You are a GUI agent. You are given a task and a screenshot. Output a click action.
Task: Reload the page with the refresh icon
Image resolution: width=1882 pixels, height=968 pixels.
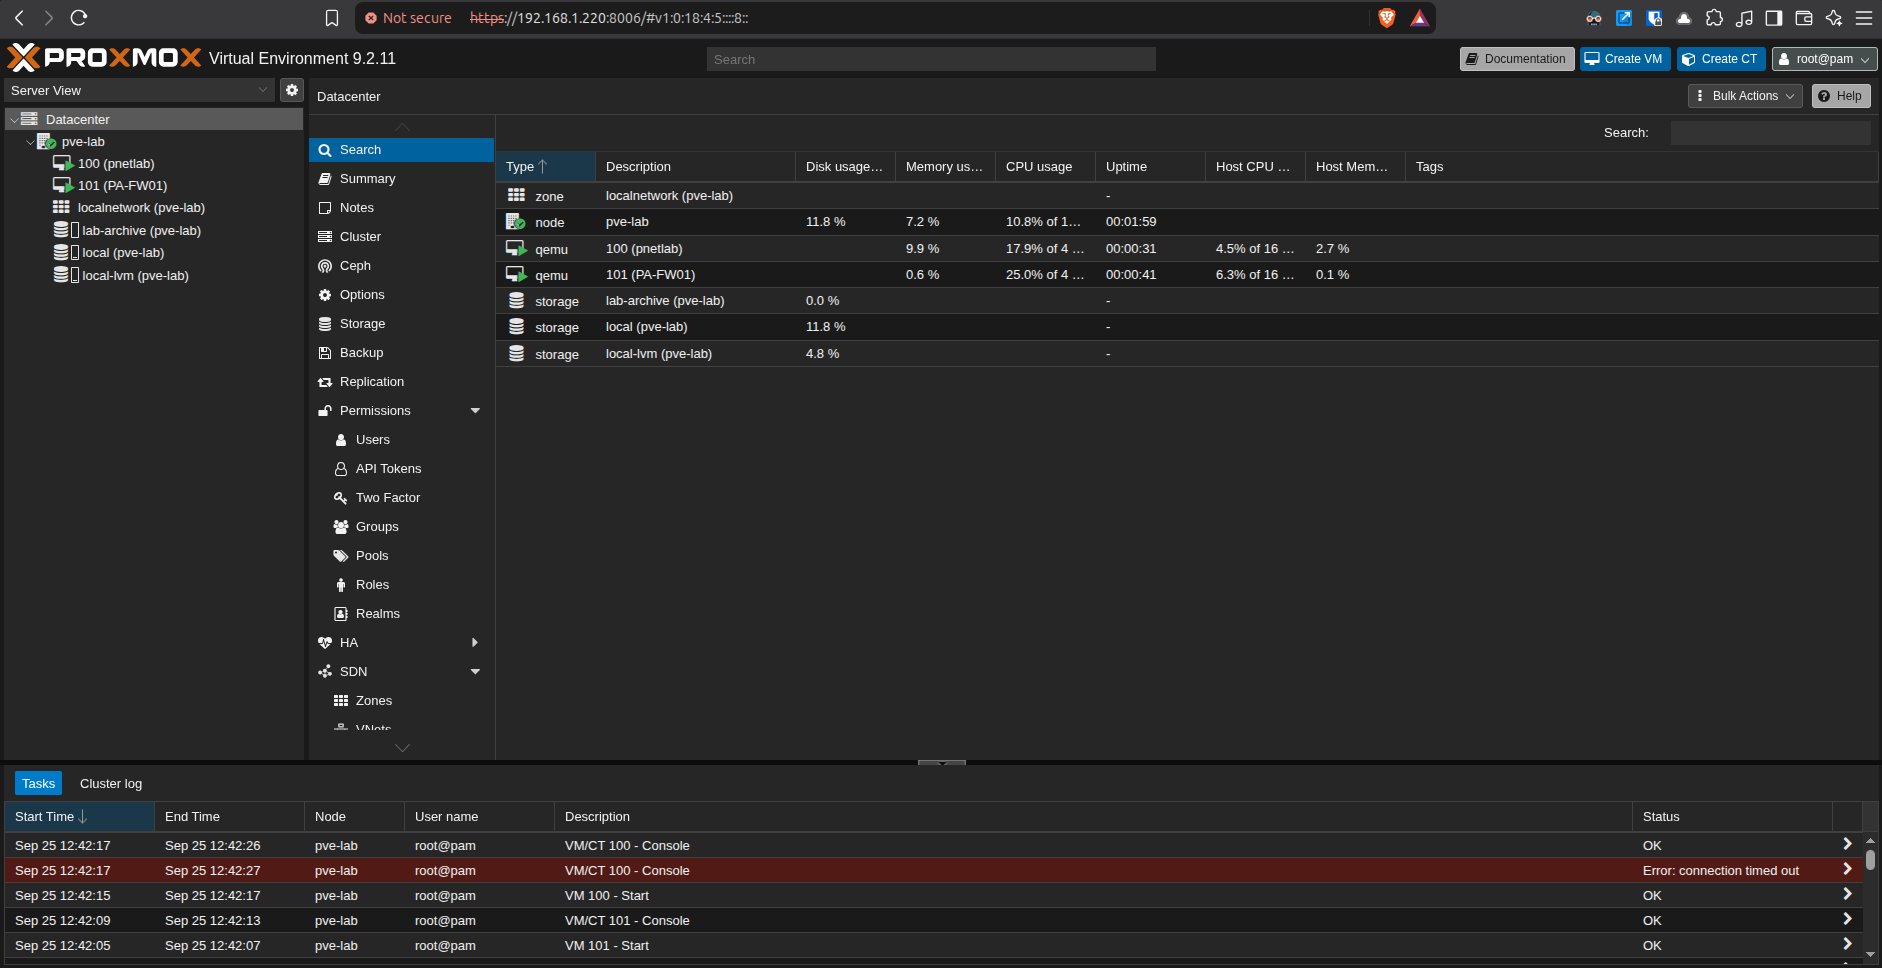click(x=79, y=18)
